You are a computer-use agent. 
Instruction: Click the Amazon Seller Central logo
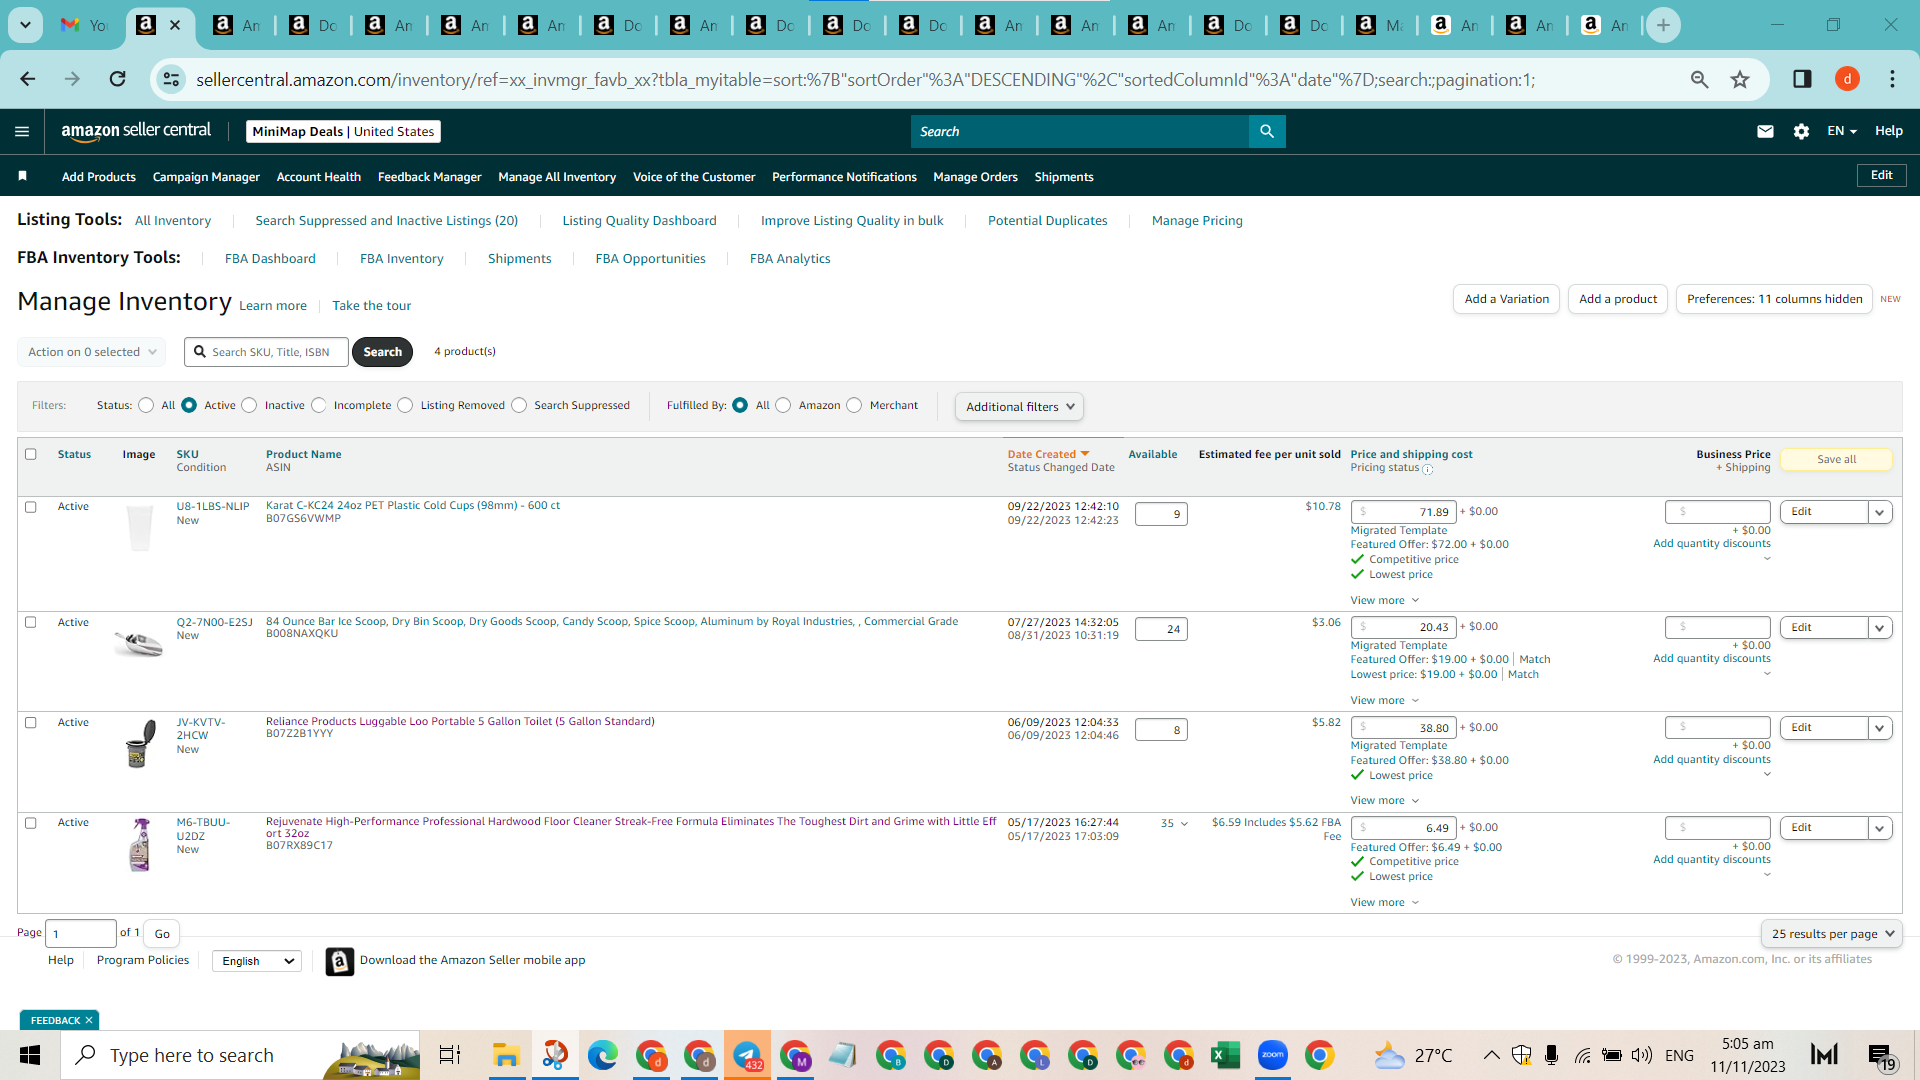click(x=136, y=131)
